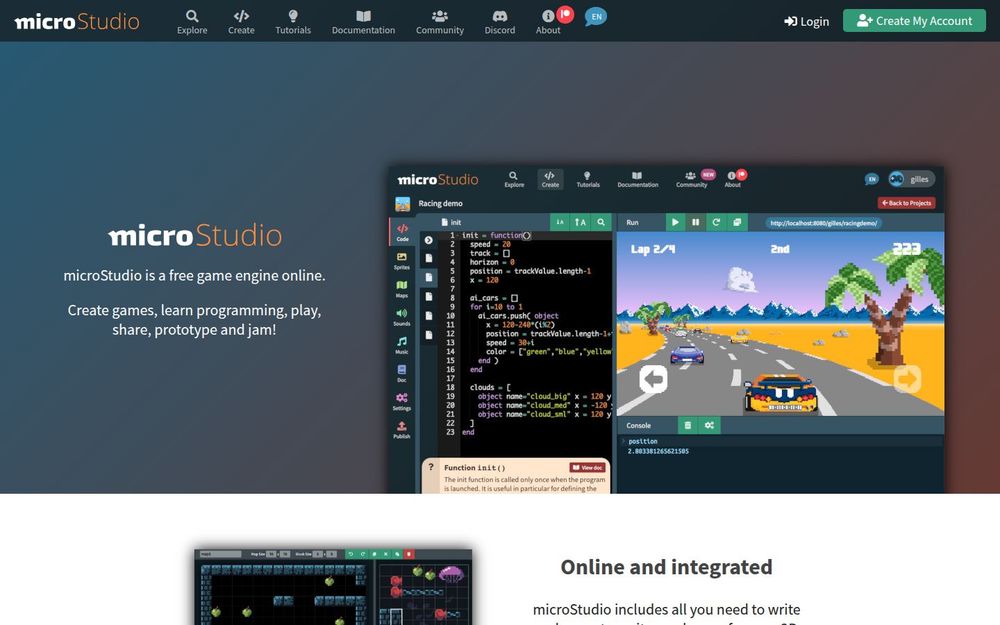Click the embedded screenshot's Tutorials icon
The width and height of the screenshot is (1000, 625).
click(x=588, y=179)
